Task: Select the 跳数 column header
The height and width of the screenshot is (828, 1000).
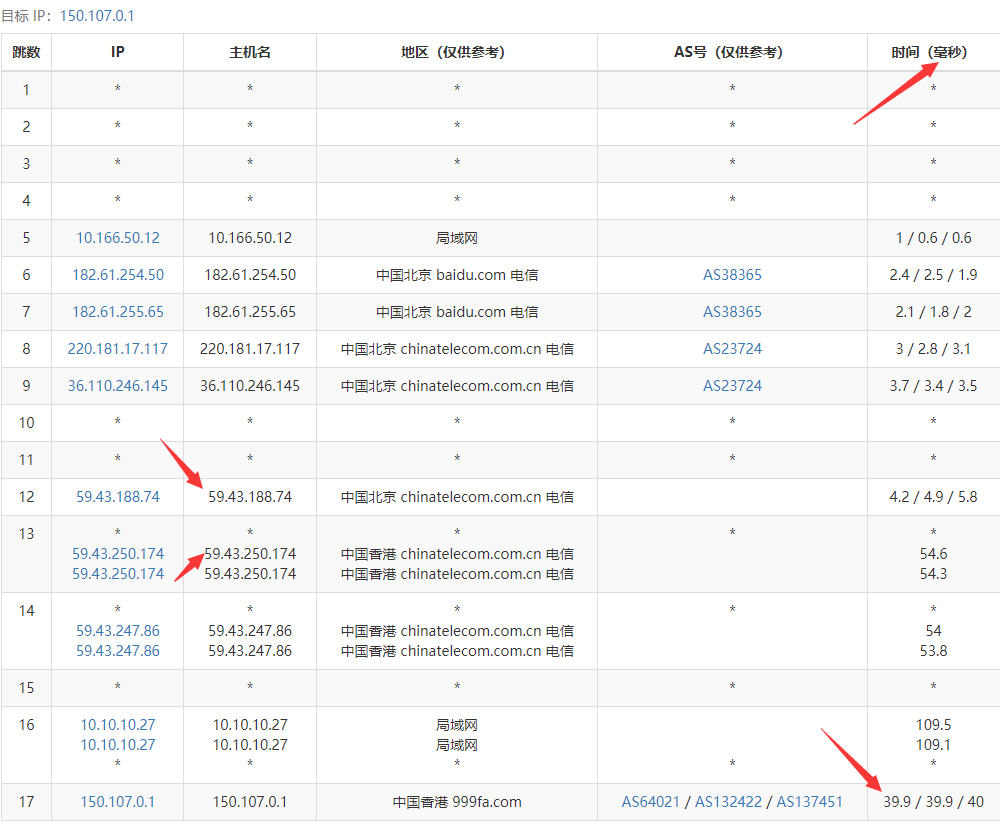Action: pyautogui.click(x=26, y=52)
